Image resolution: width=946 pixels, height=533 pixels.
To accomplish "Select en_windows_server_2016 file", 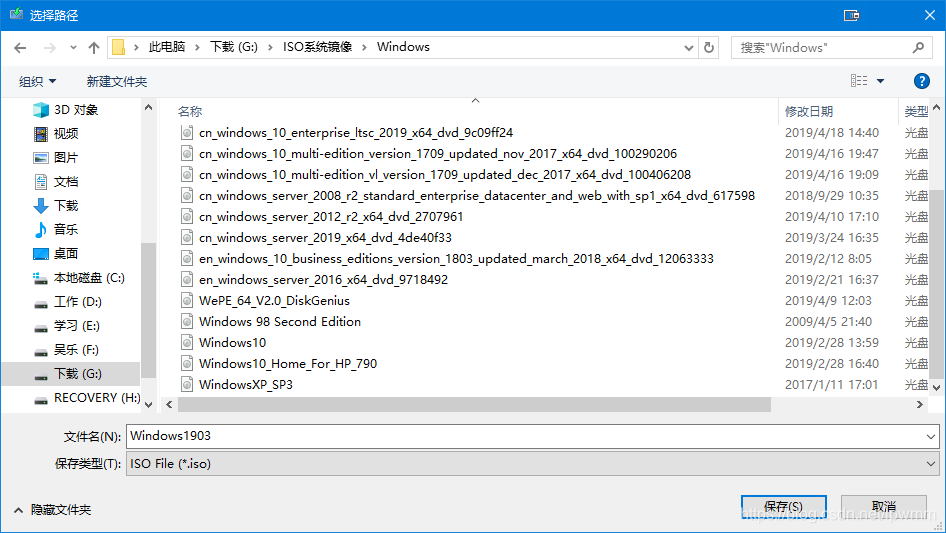I will [x=323, y=280].
